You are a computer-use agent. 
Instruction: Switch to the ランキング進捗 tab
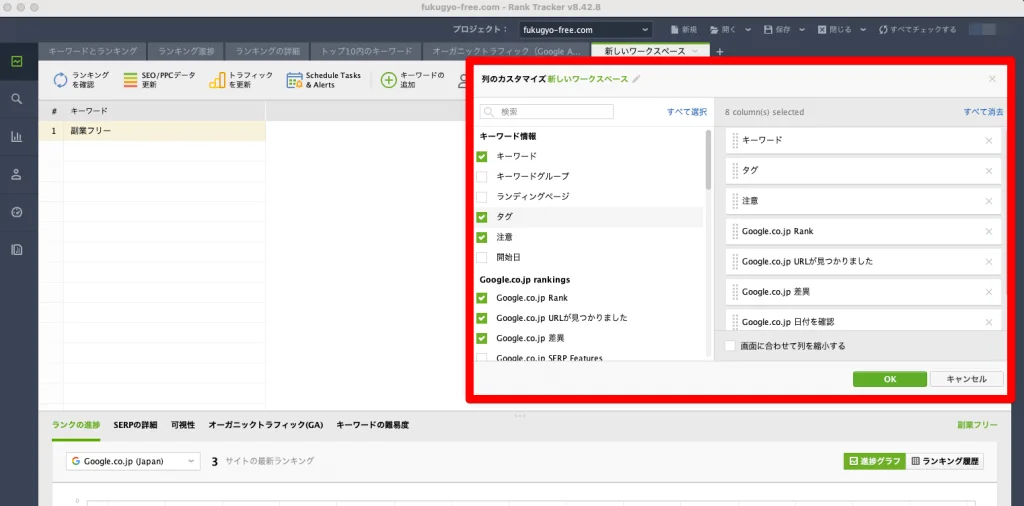(x=186, y=51)
